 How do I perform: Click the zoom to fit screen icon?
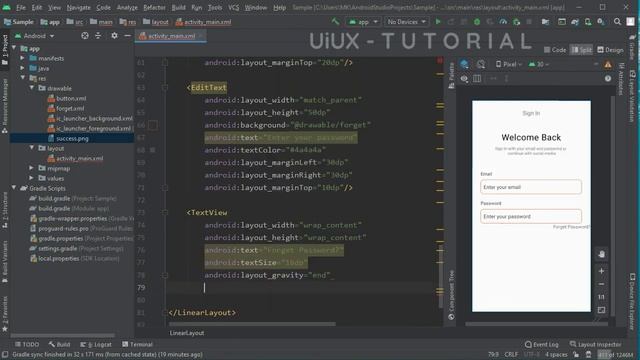click(601, 310)
